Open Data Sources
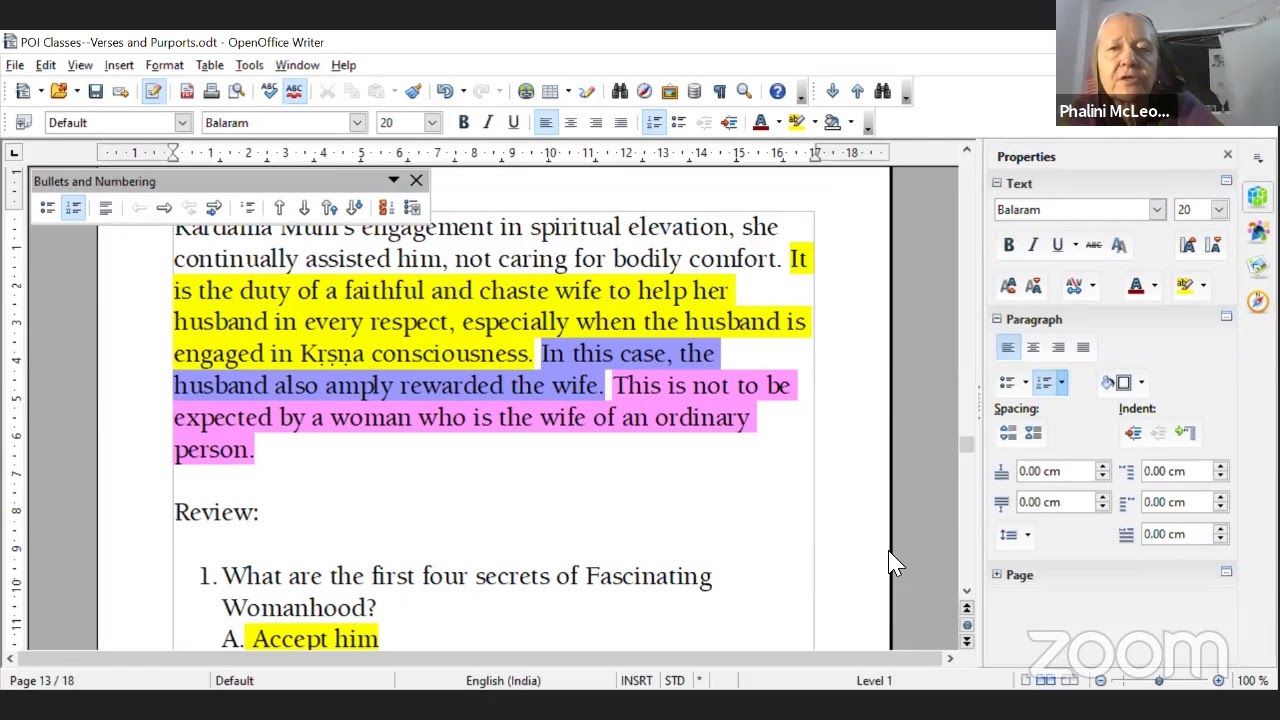The image size is (1280, 720). (694, 92)
